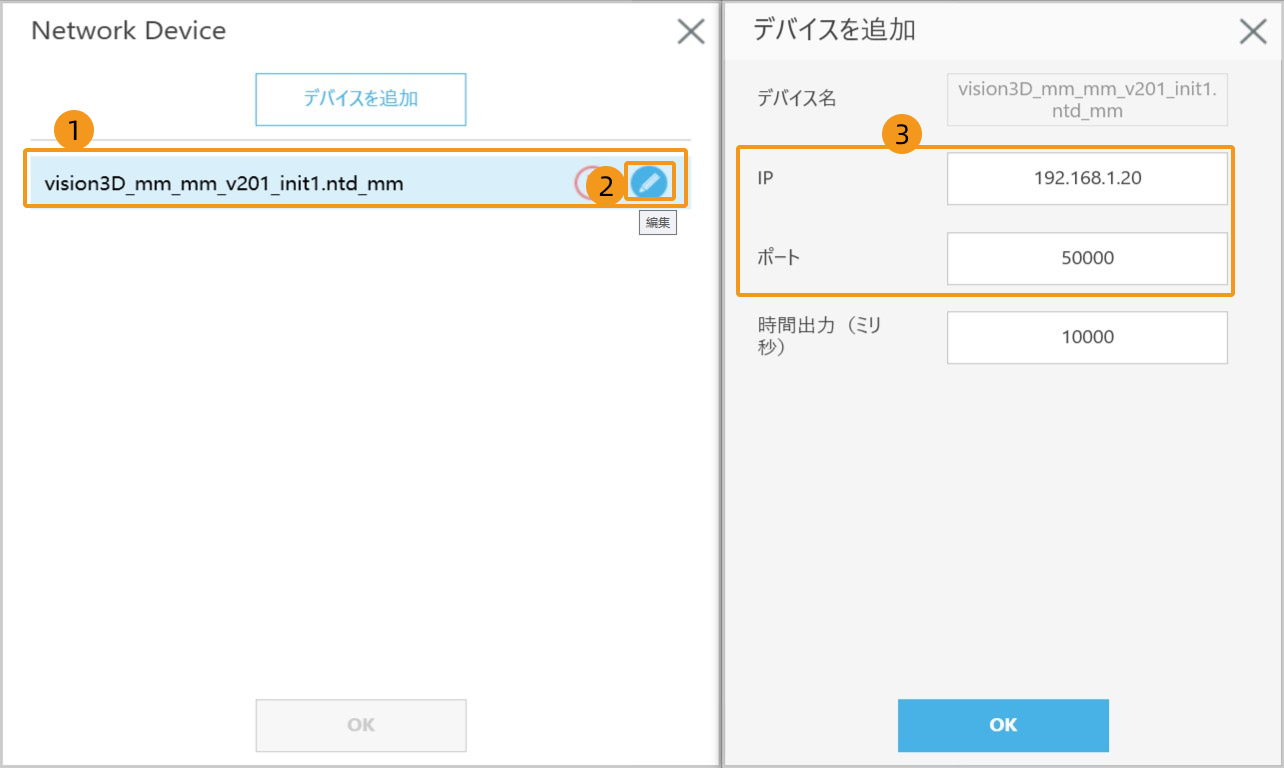Click the ポート label text
1284x768 pixels.
[779, 258]
